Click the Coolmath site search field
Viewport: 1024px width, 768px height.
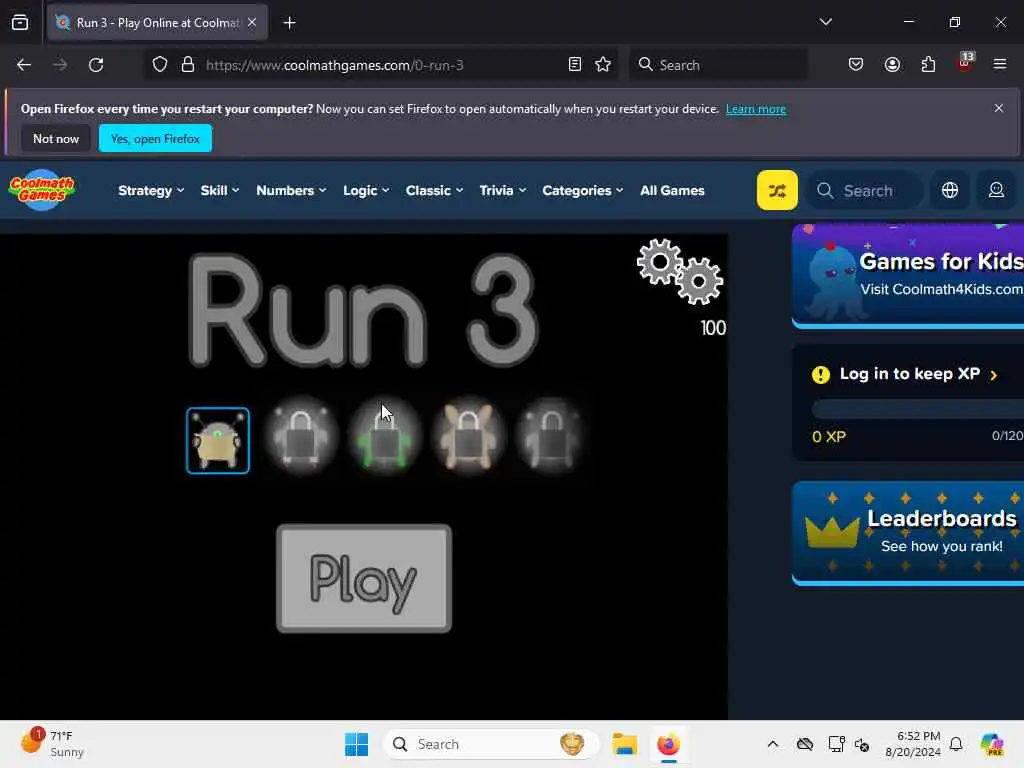(x=865, y=191)
